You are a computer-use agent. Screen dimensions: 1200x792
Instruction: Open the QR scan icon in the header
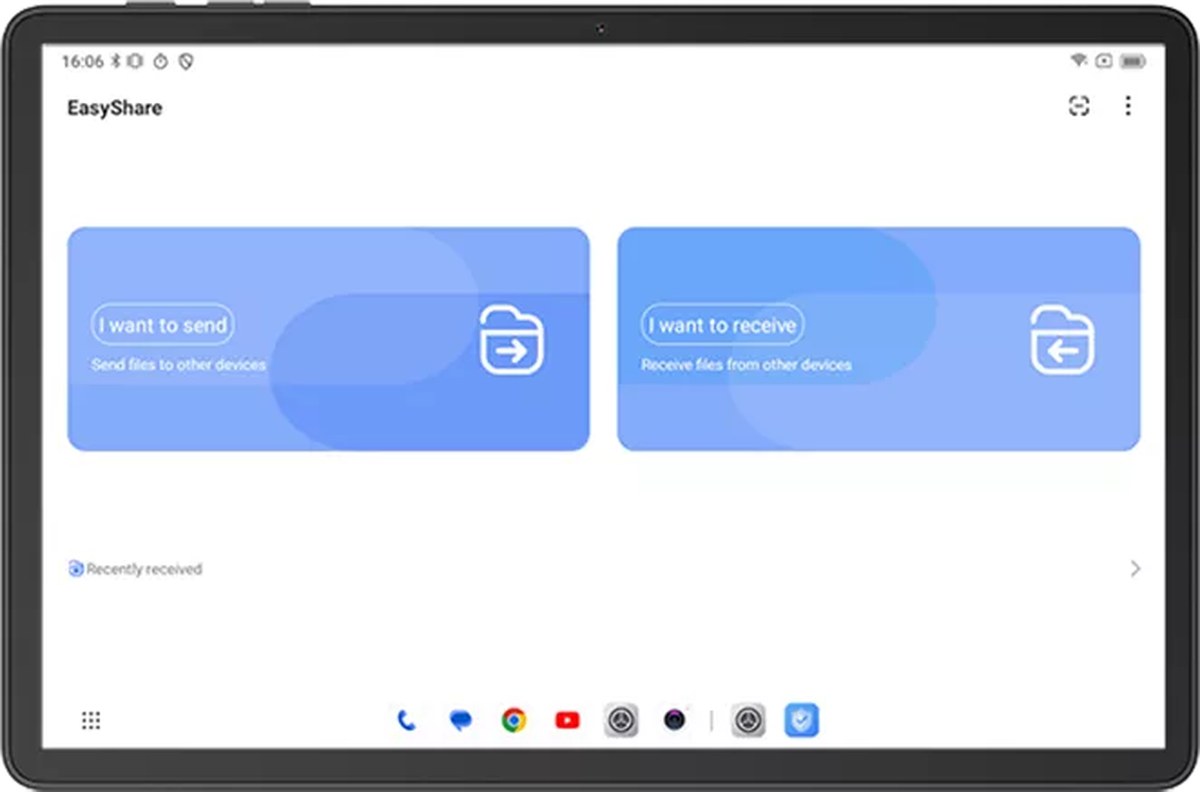click(1079, 107)
